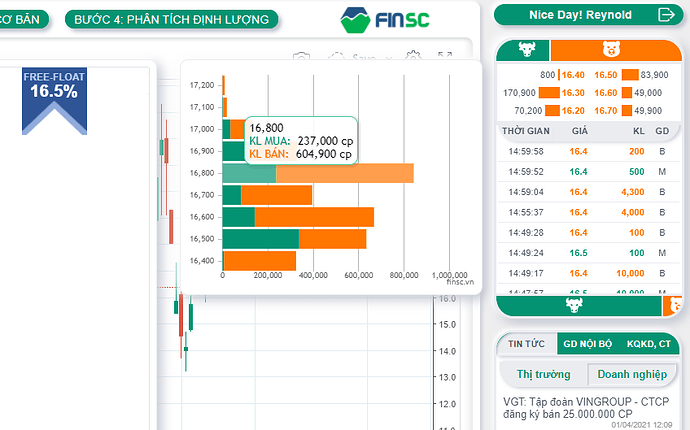Image resolution: width=690 pixels, height=430 pixels.
Task: Click the KL column header
Action: pos(639,131)
